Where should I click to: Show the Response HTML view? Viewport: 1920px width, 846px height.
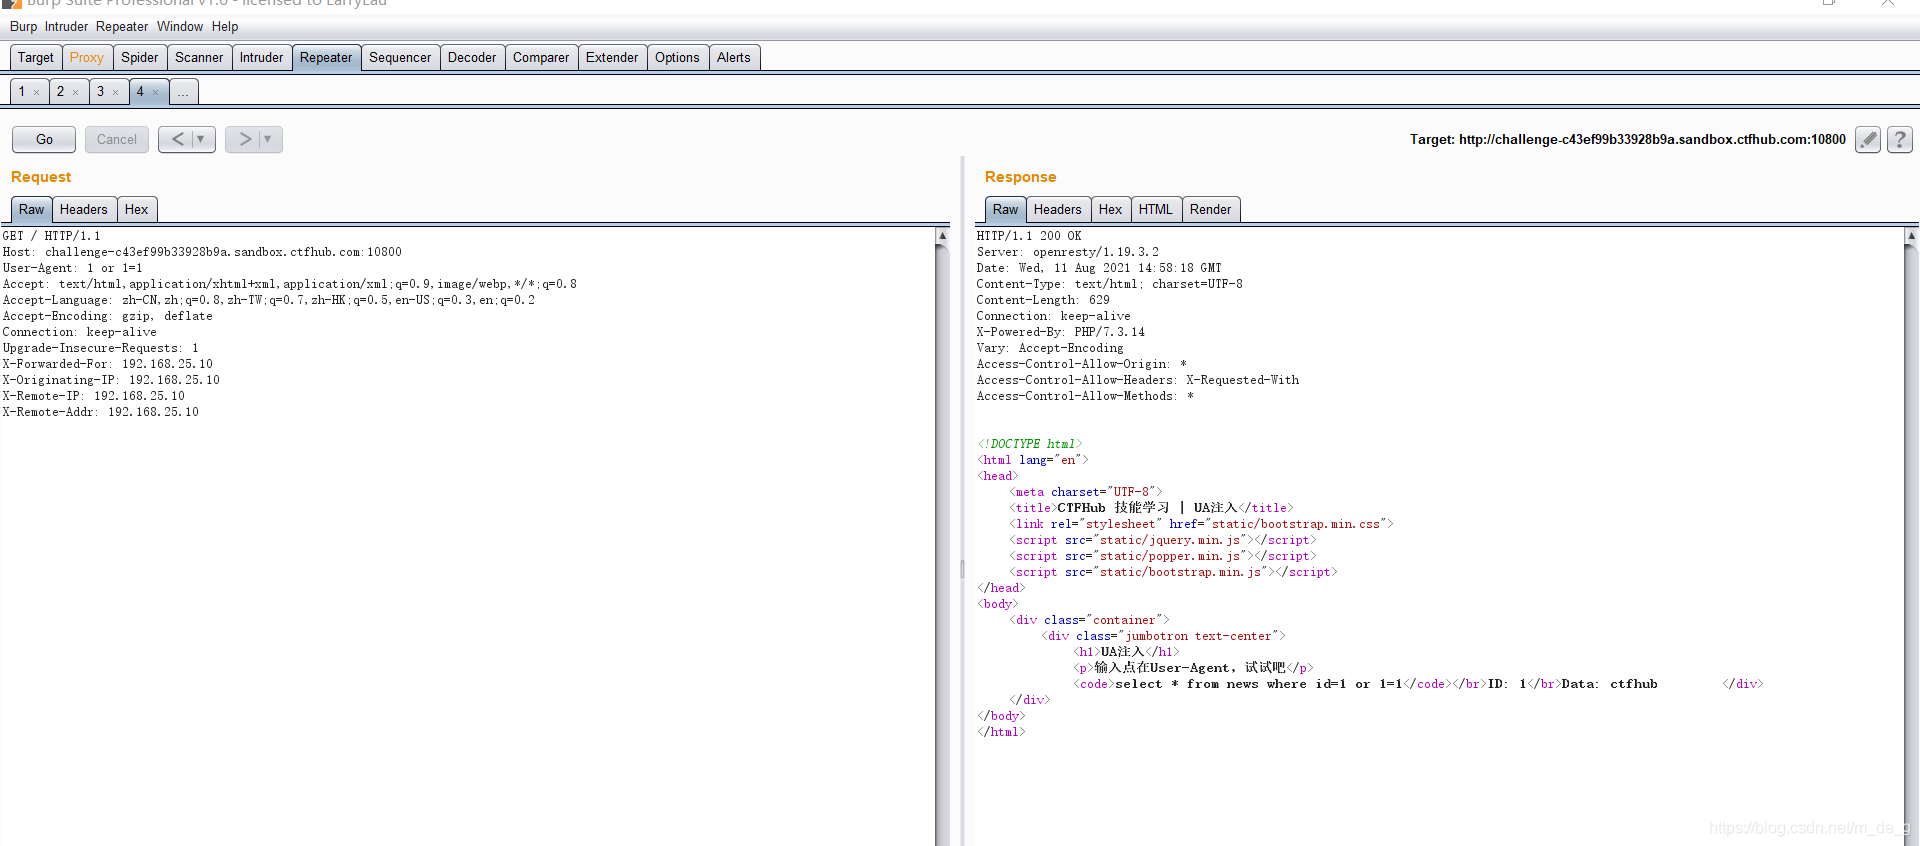pyautogui.click(x=1155, y=210)
